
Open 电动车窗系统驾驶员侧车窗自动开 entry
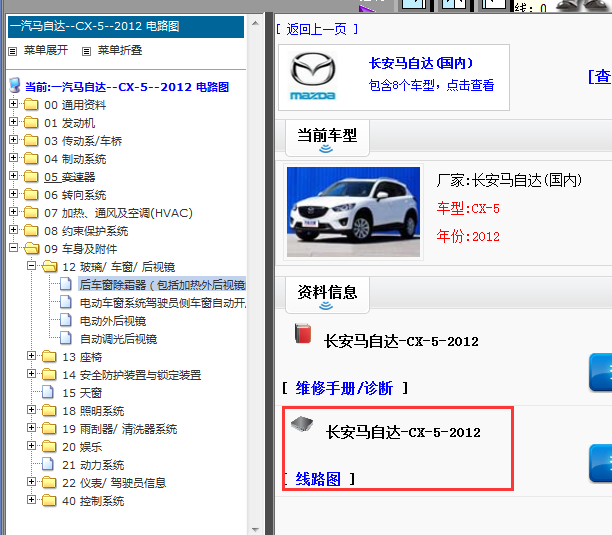click(x=163, y=303)
